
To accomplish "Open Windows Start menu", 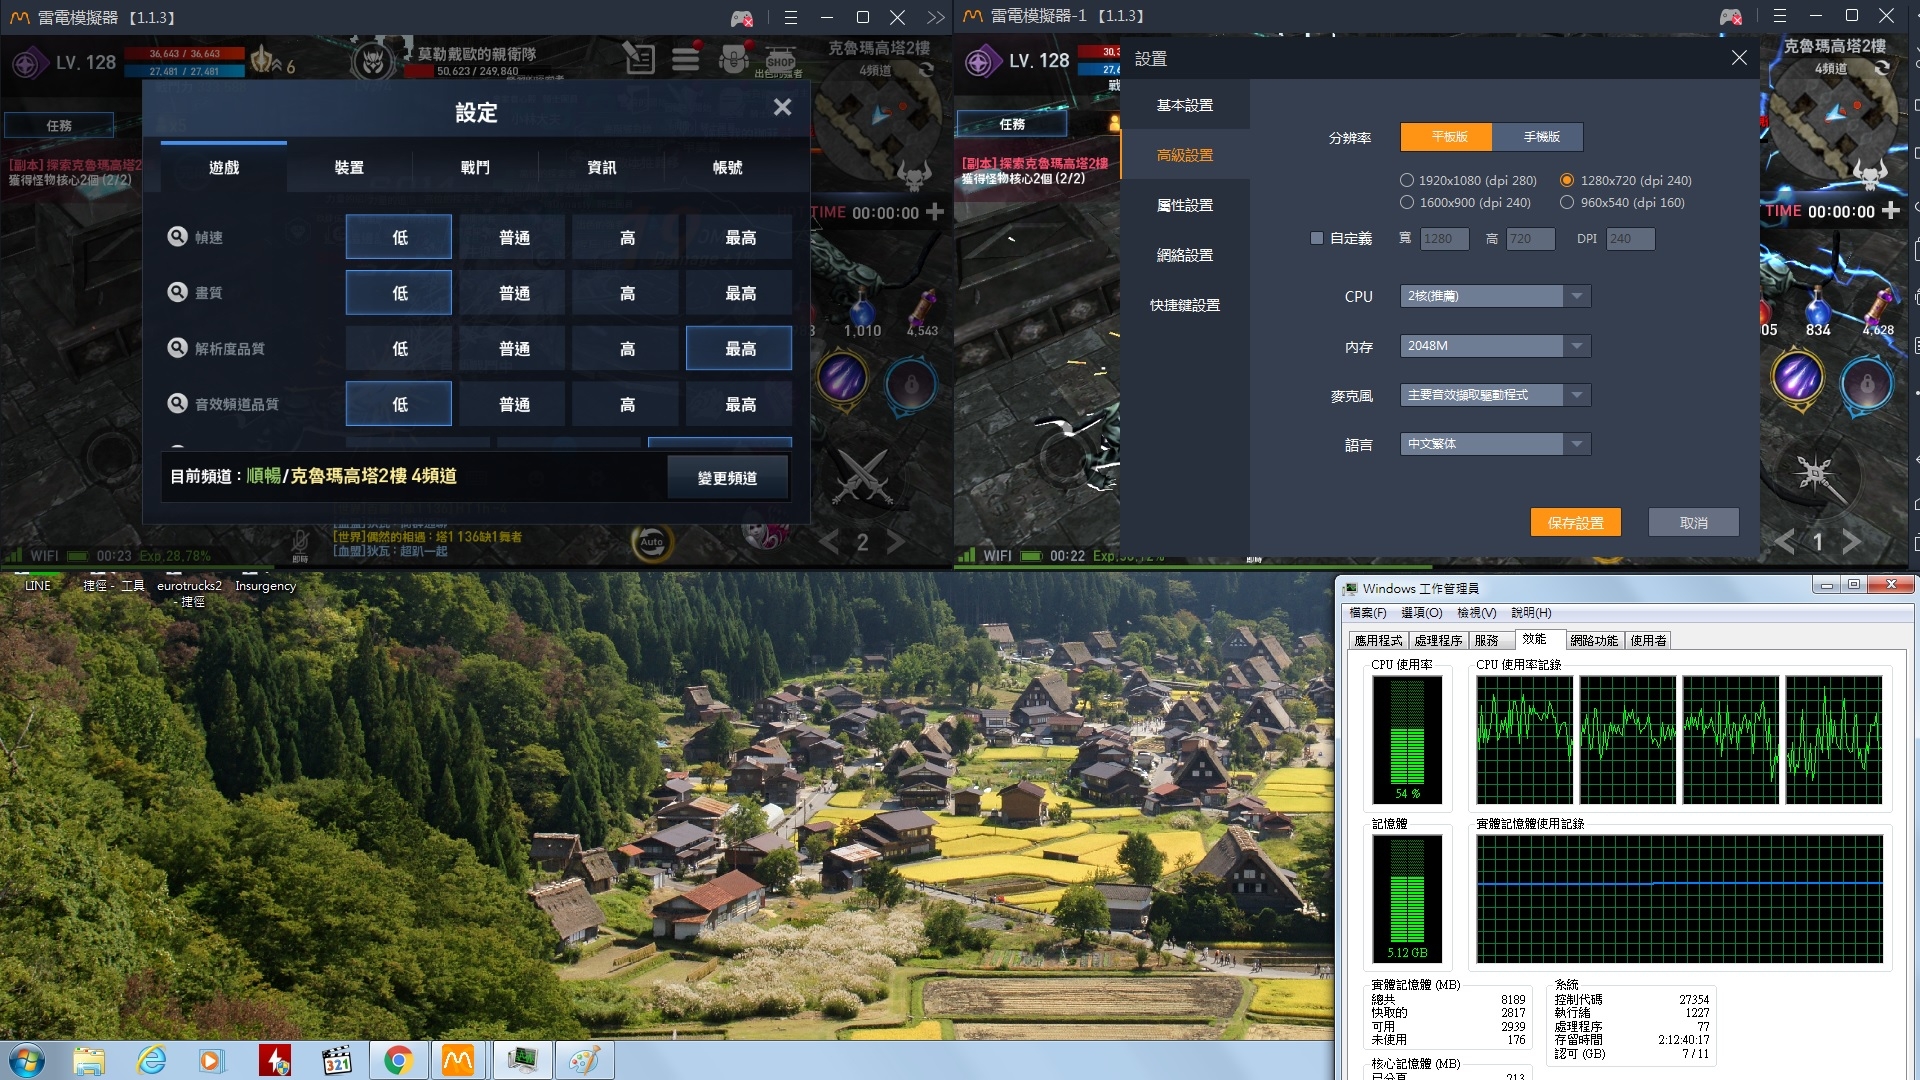I will (27, 1060).
